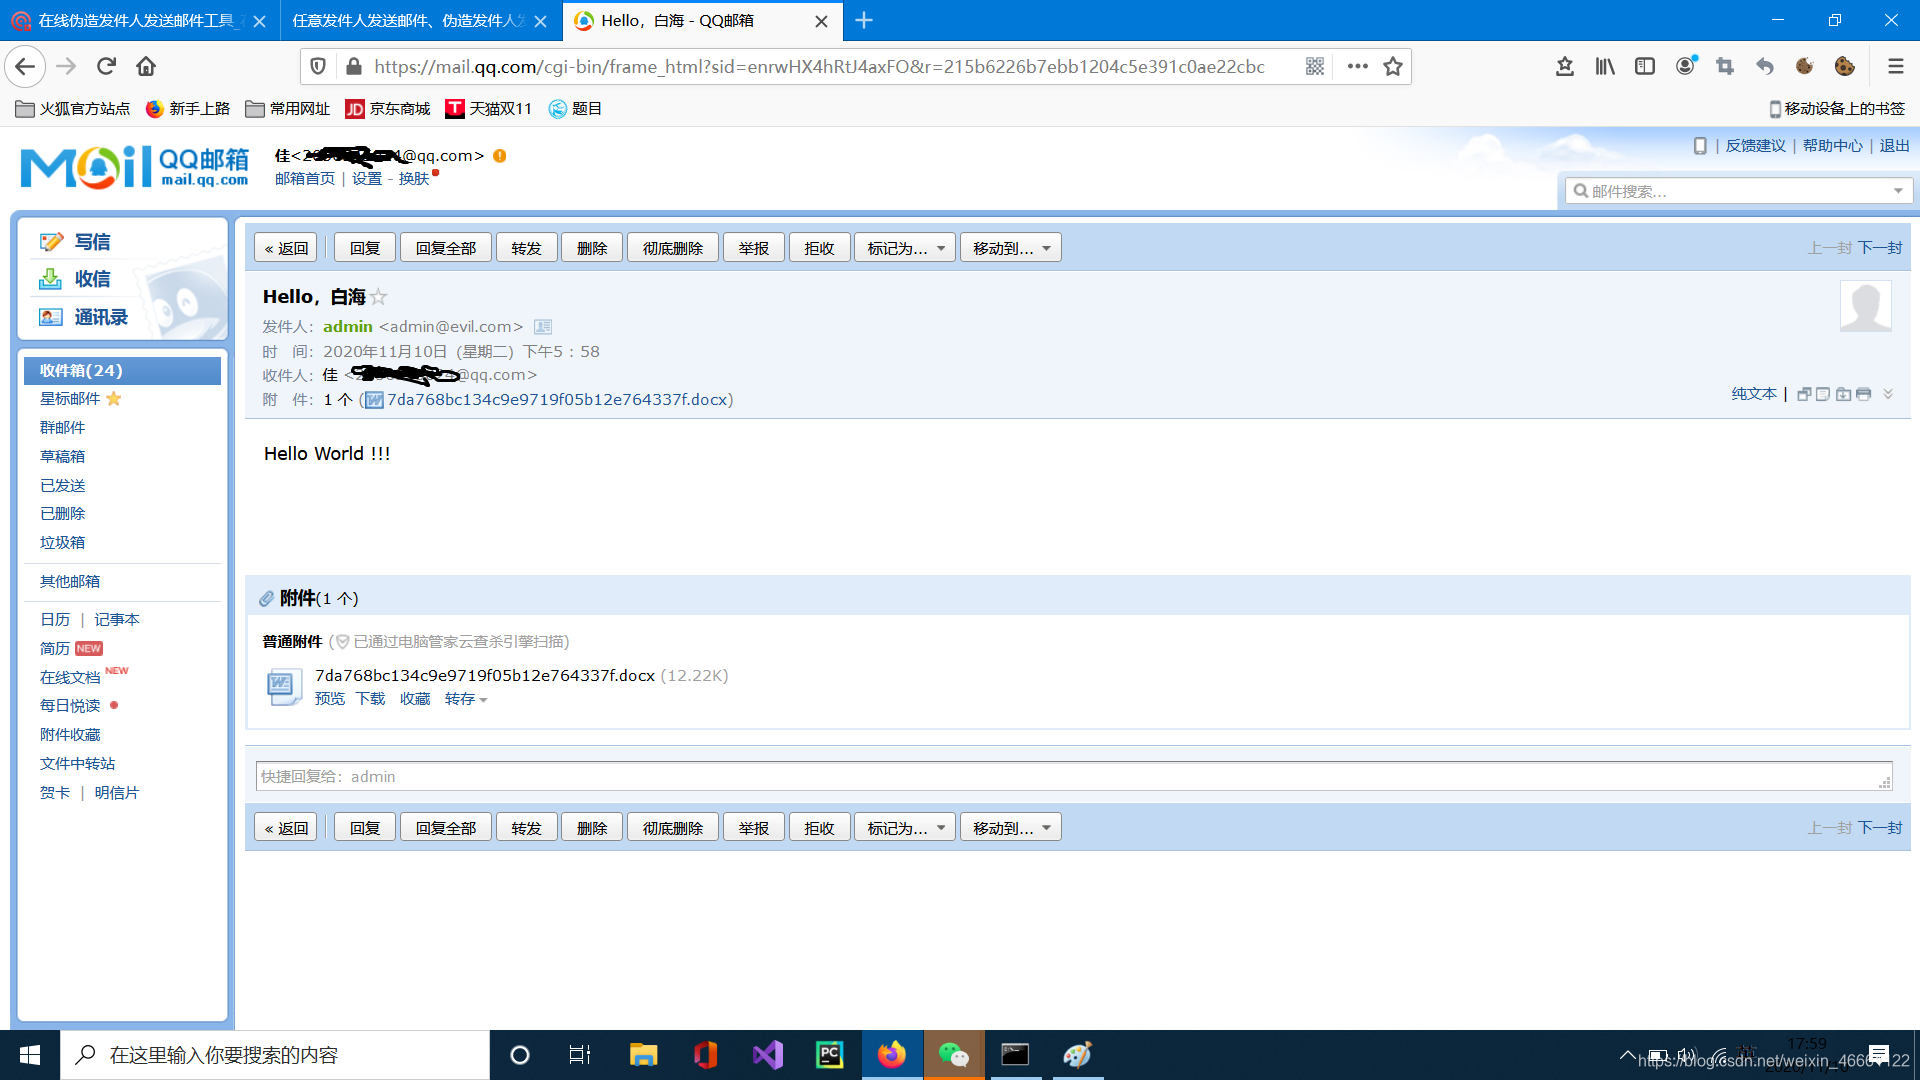
Task: Open Task View on the taskbar
Action: click(580, 1055)
